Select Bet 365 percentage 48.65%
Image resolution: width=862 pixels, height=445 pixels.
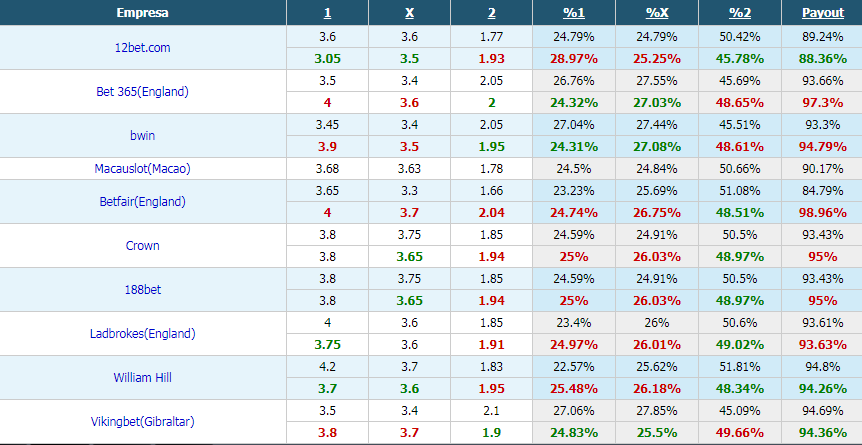[739, 103]
